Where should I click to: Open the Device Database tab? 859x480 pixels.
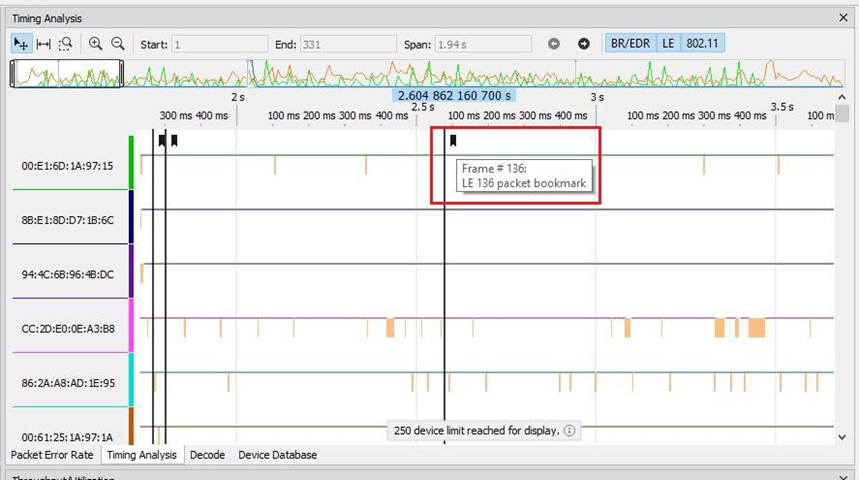[277, 455]
